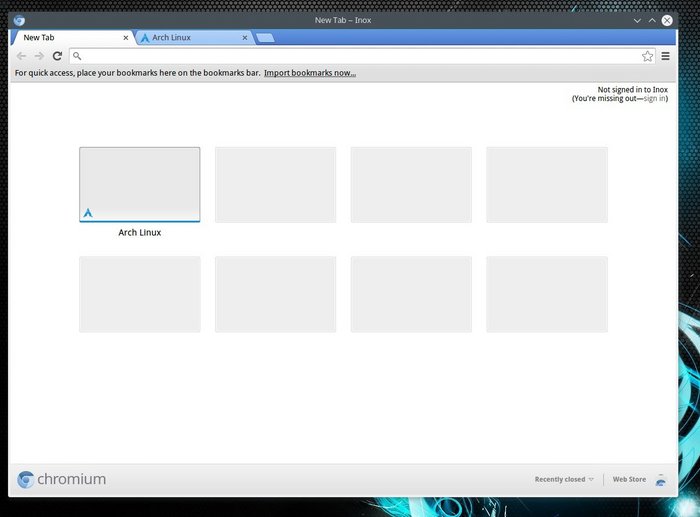Expand the Recently closed menu
700x517 pixels.
(x=564, y=479)
